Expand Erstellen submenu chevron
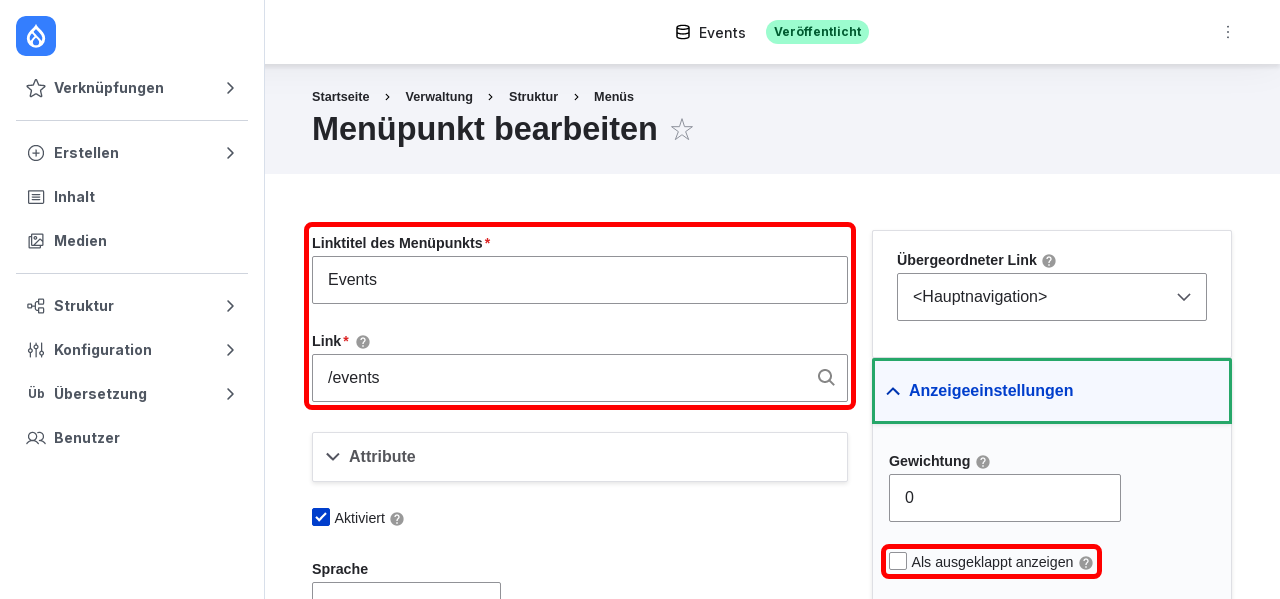The width and height of the screenshot is (1280, 599). tap(230, 153)
